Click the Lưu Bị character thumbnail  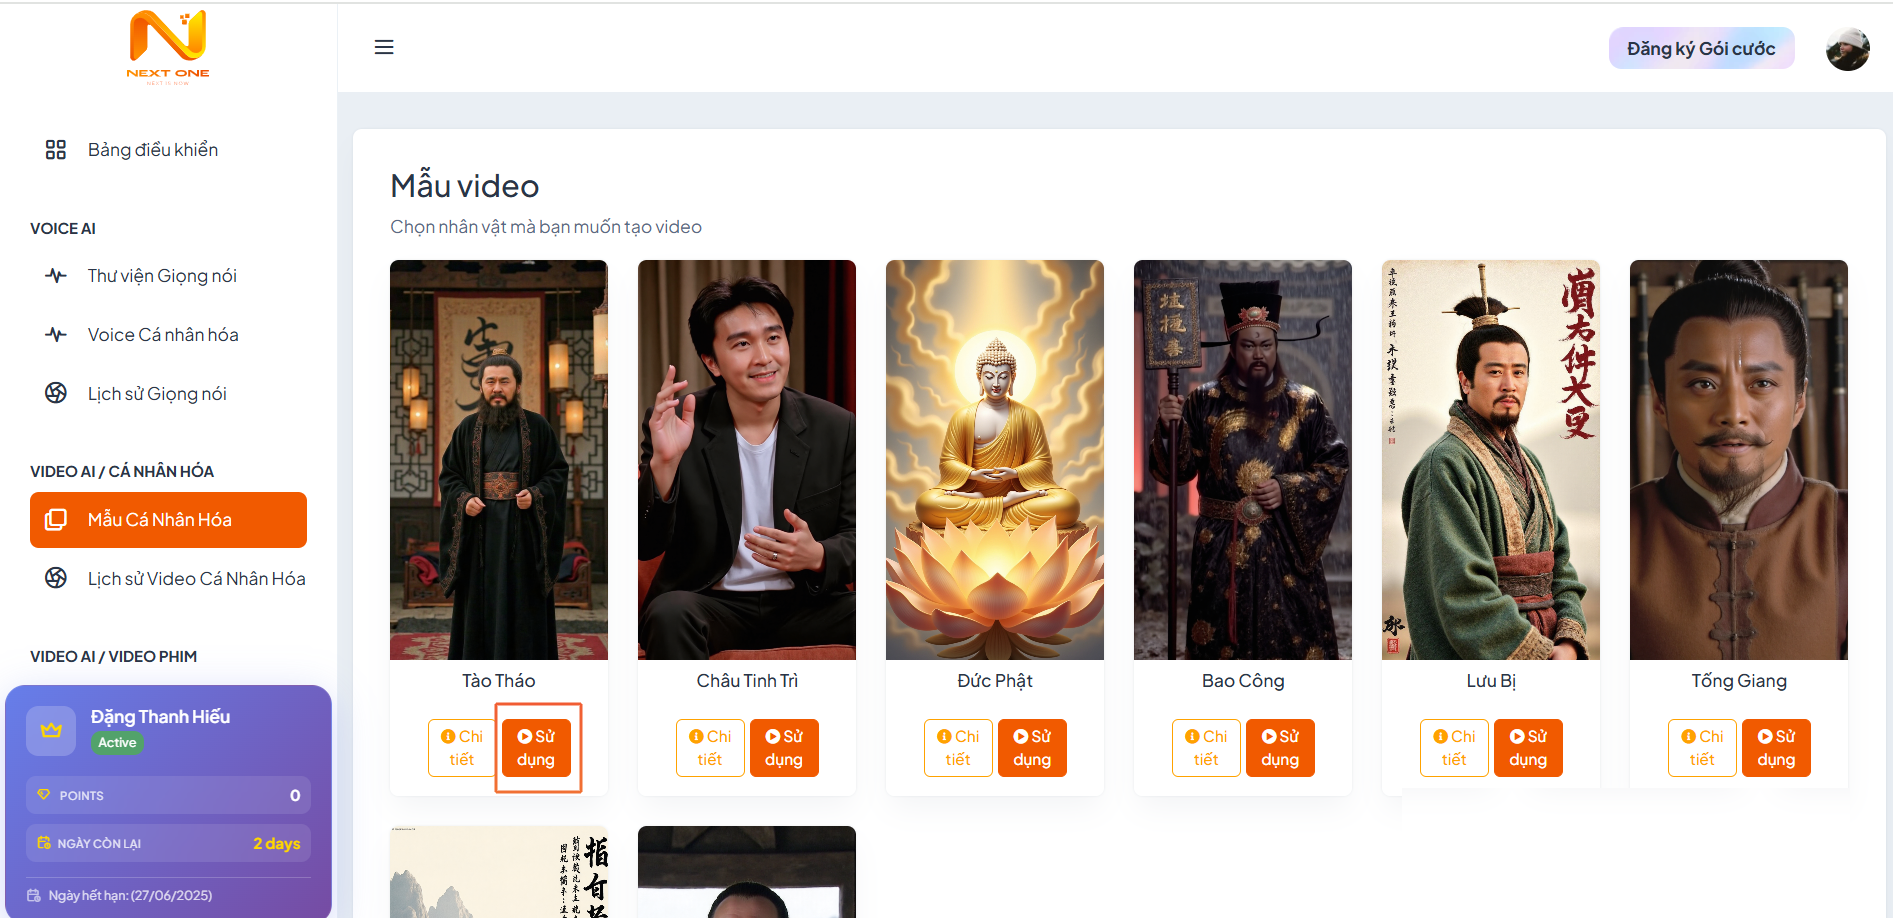(x=1491, y=460)
